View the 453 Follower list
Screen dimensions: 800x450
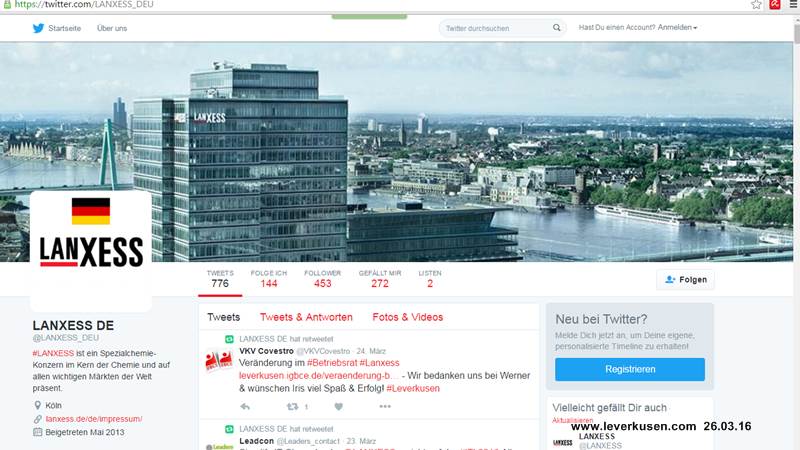point(322,279)
